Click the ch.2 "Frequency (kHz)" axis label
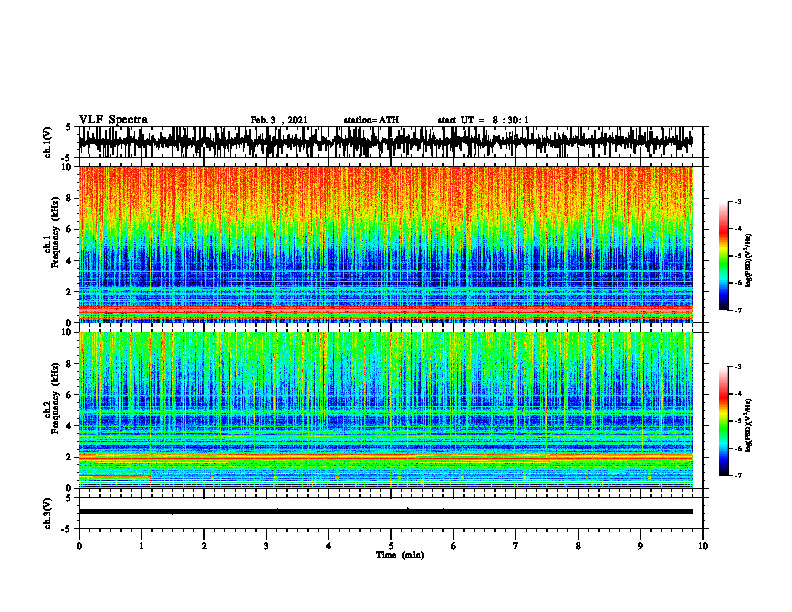Image resolution: width=792 pixels, height=612 pixels. pyautogui.click(x=53, y=398)
